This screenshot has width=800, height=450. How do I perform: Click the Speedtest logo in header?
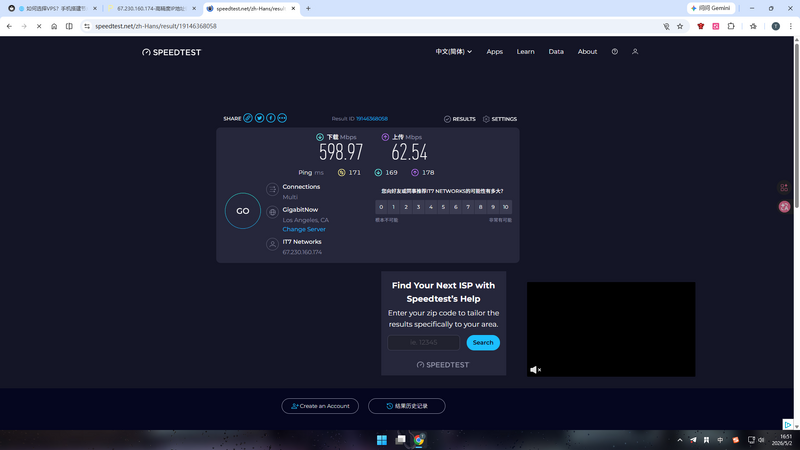171,52
